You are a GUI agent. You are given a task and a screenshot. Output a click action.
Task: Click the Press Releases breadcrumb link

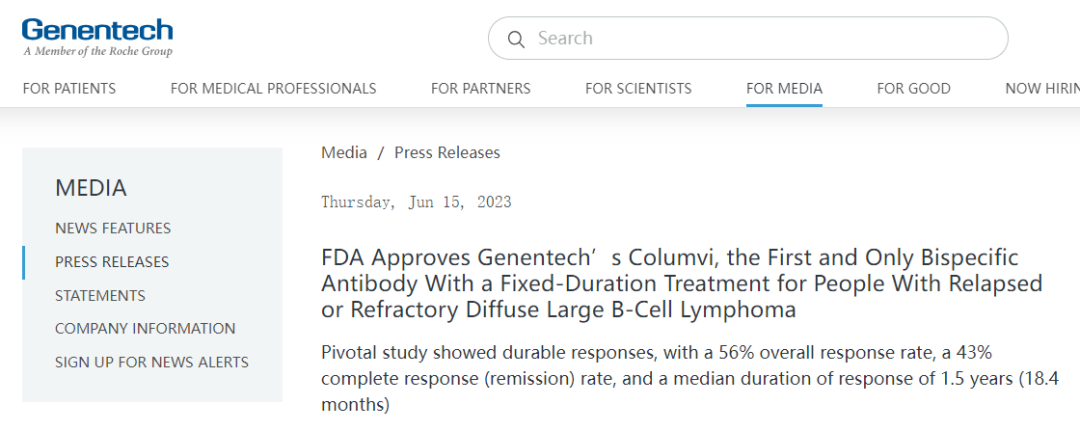[x=447, y=153]
